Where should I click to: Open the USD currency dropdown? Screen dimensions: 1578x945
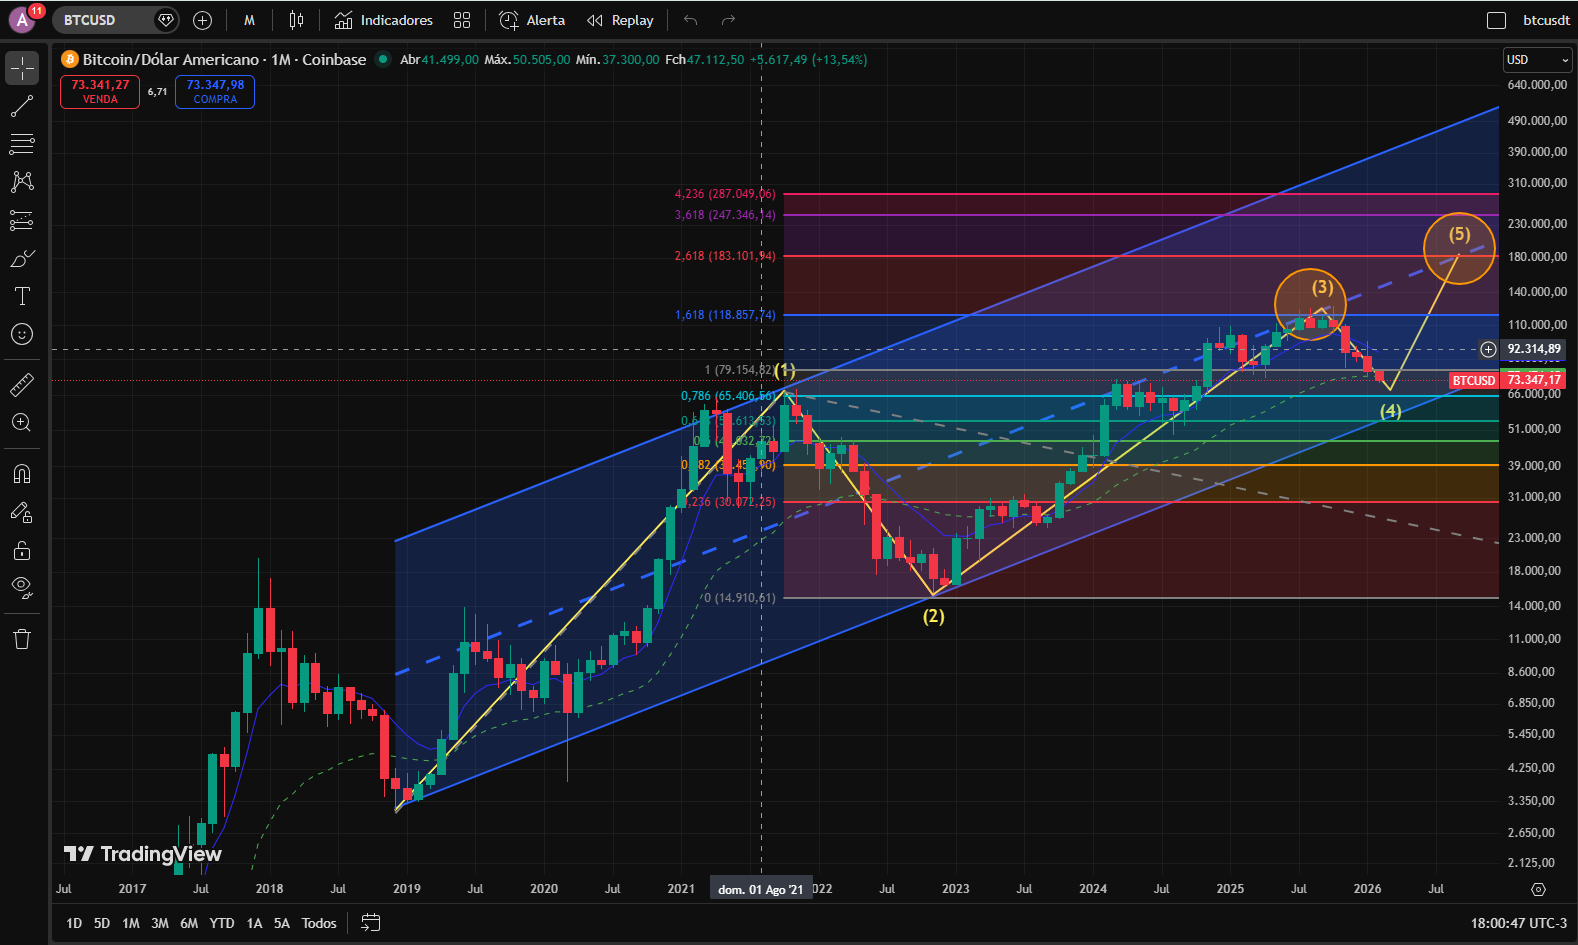(x=1537, y=60)
